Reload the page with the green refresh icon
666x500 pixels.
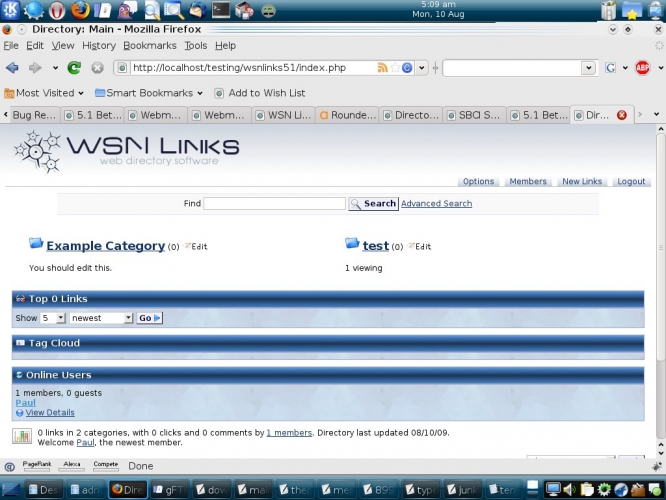click(74, 68)
